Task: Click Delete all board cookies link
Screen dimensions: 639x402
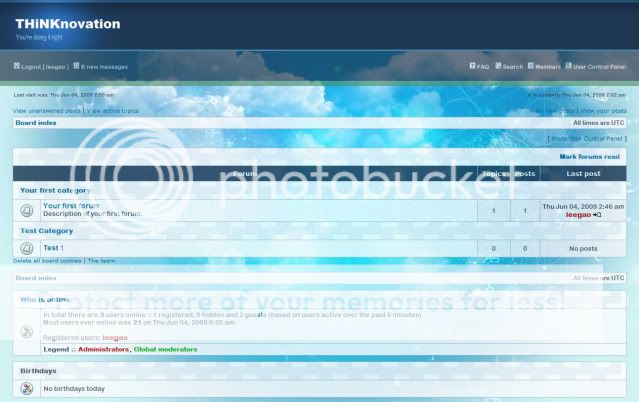Action: coord(48,260)
